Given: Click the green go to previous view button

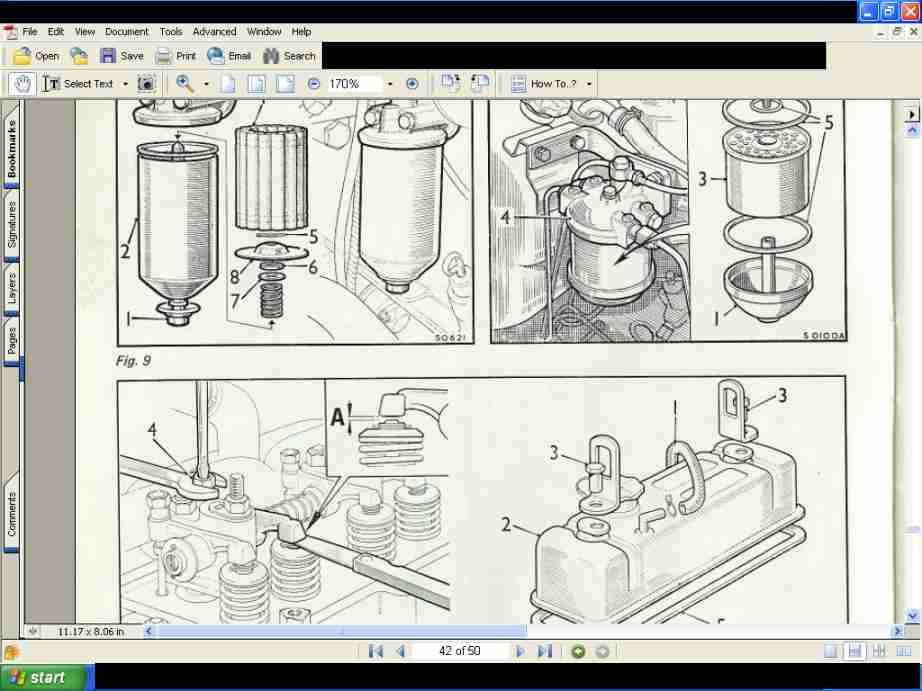Looking at the screenshot, I should point(578,652).
